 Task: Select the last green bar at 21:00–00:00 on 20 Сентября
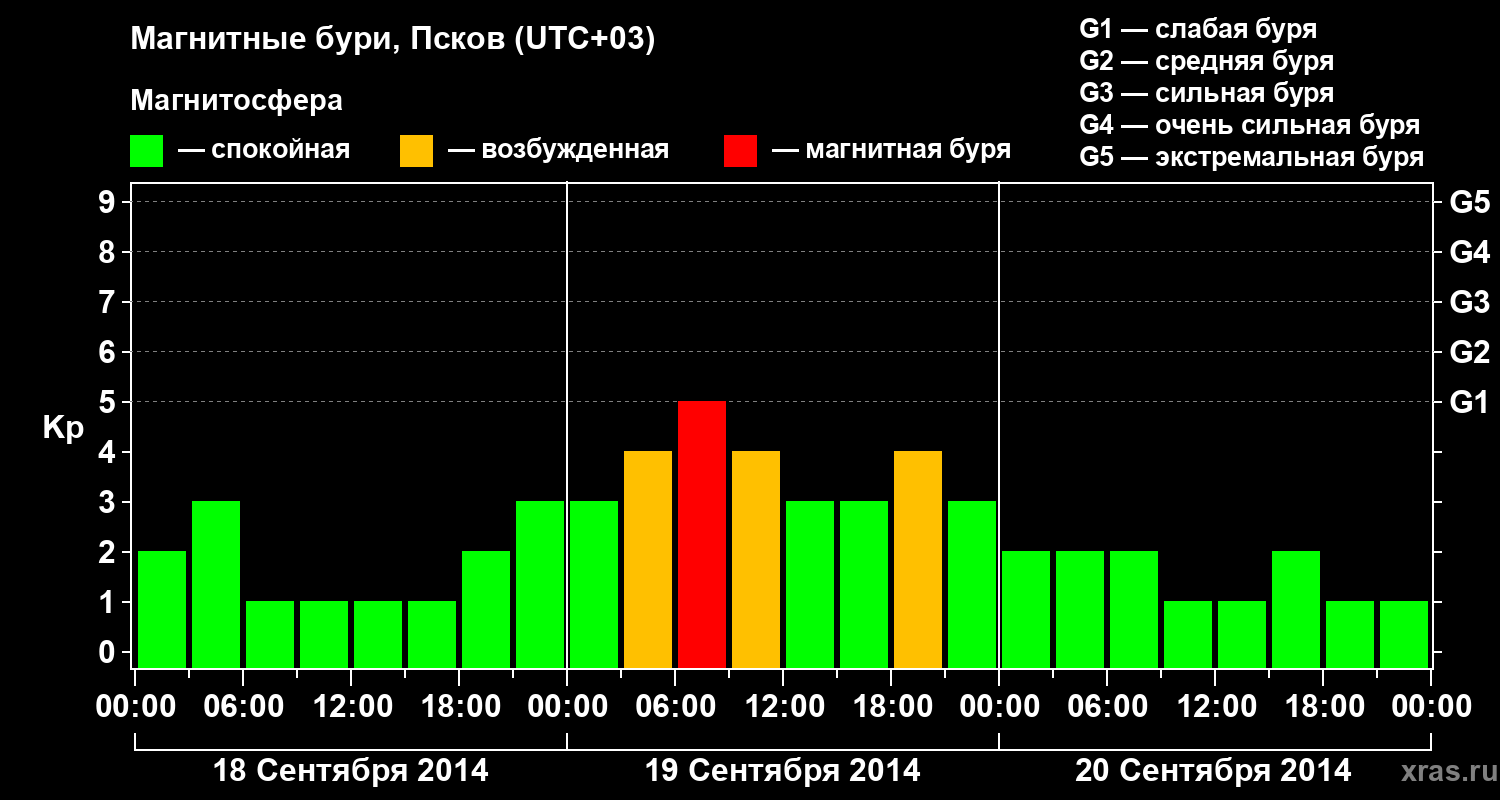[x=1404, y=635]
